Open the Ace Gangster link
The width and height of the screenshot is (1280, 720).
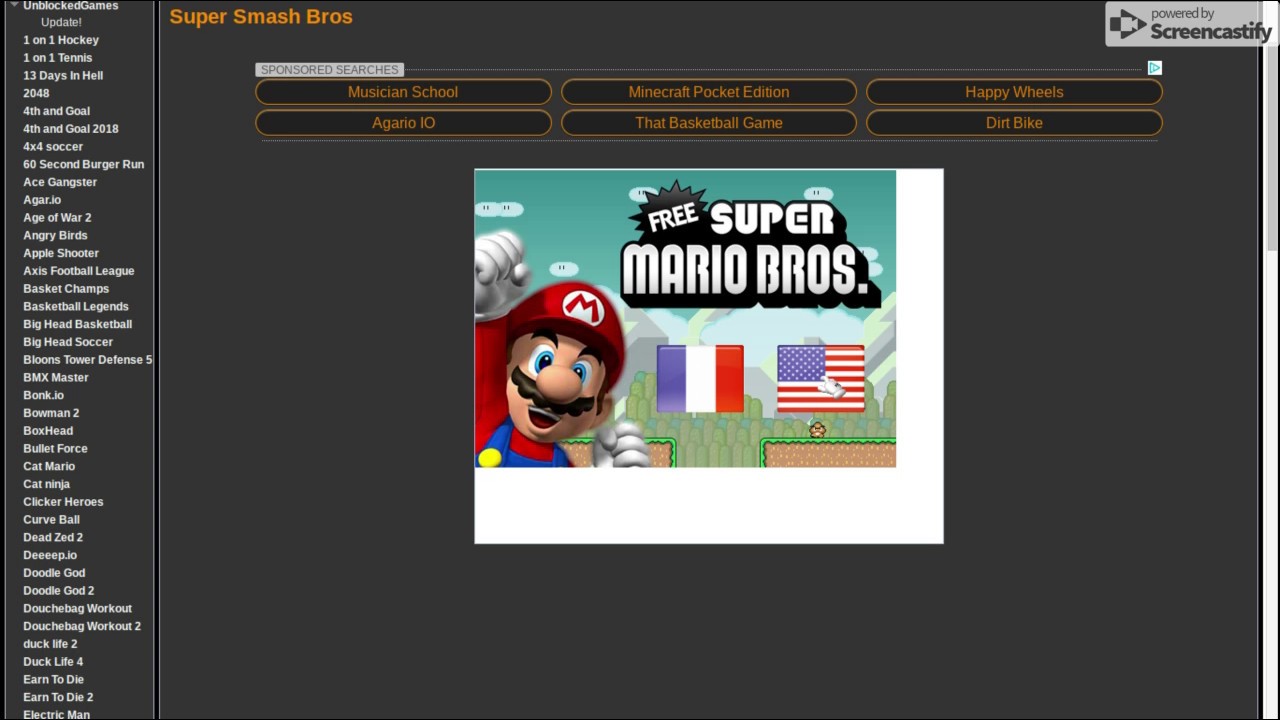60,182
